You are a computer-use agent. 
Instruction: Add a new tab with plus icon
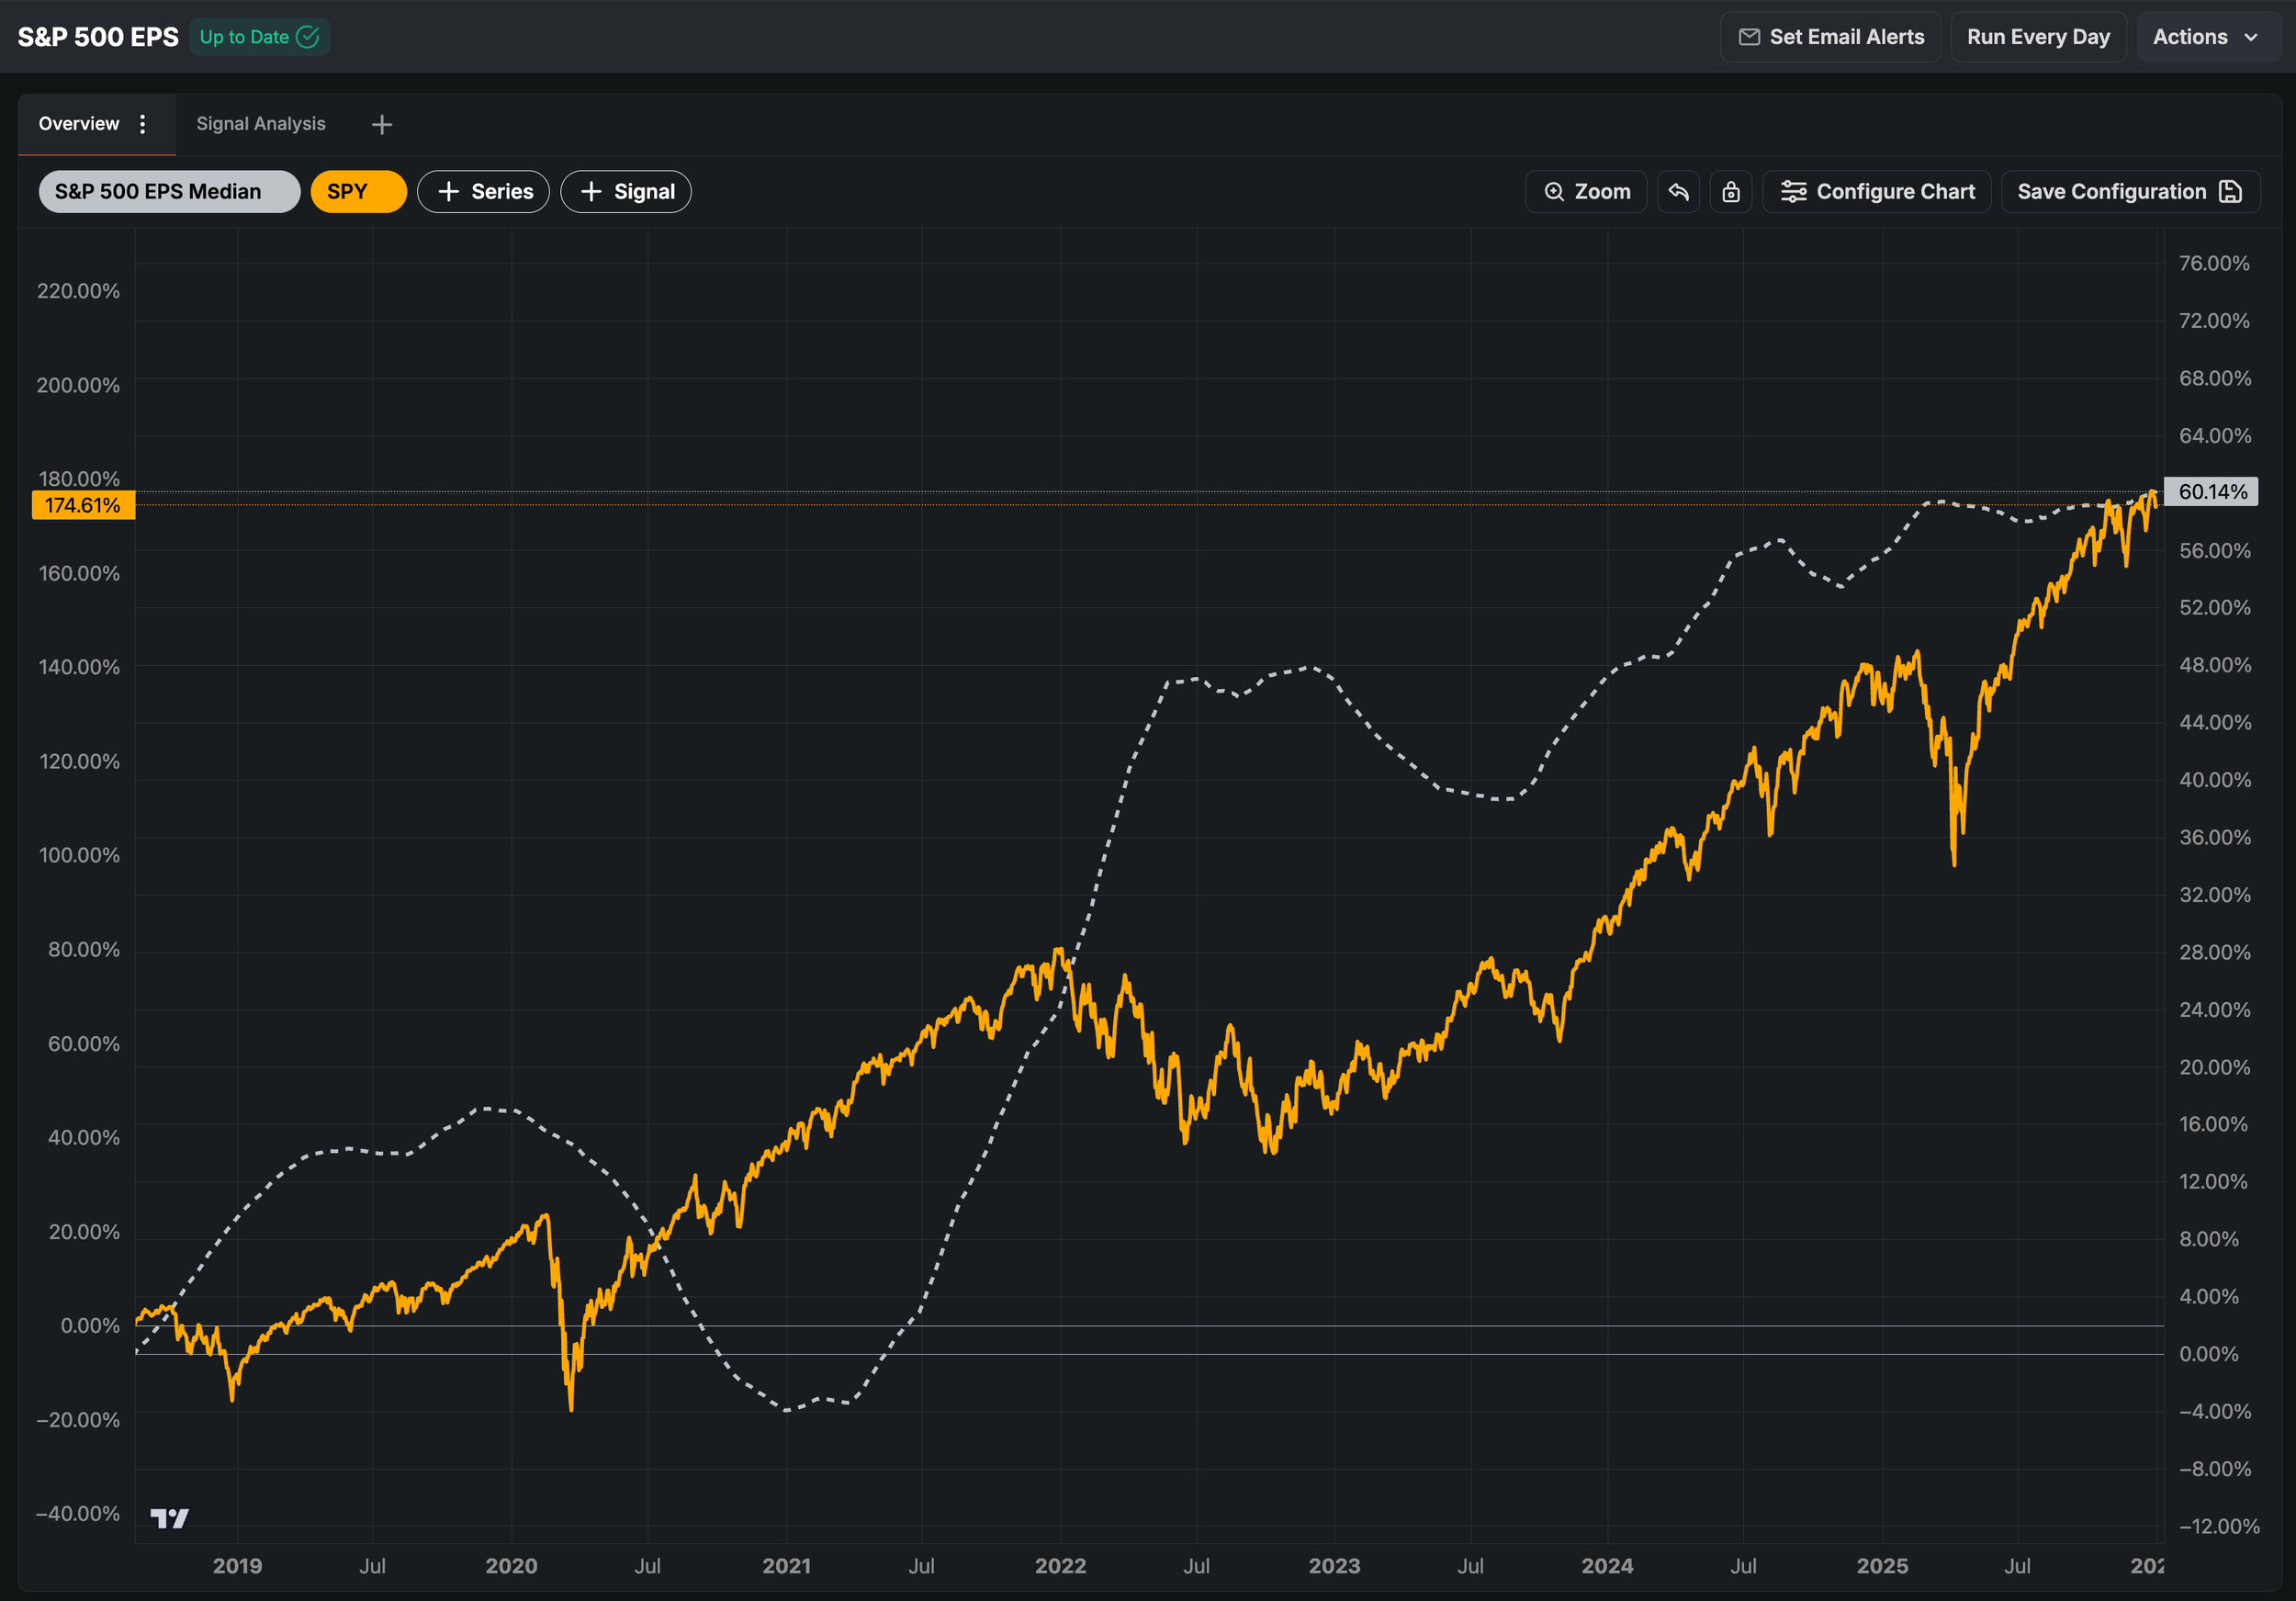click(381, 124)
